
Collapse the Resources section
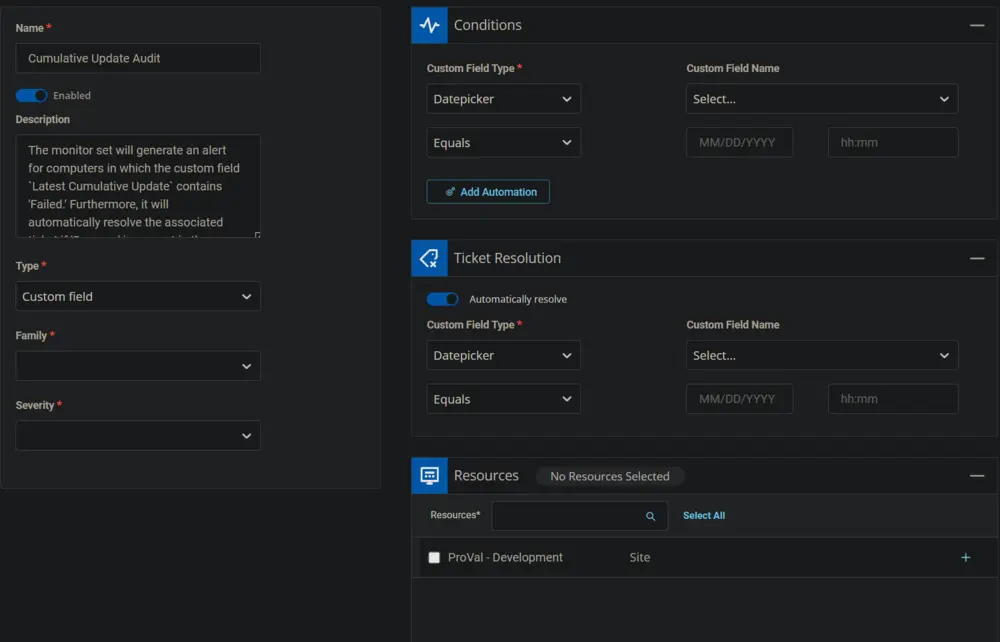coord(977,476)
